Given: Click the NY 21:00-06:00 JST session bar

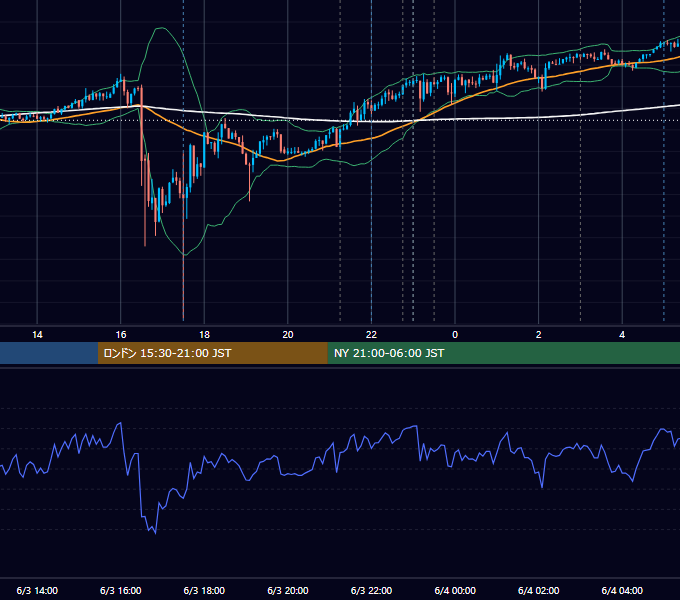Looking at the screenshot, I should [503, 353].
